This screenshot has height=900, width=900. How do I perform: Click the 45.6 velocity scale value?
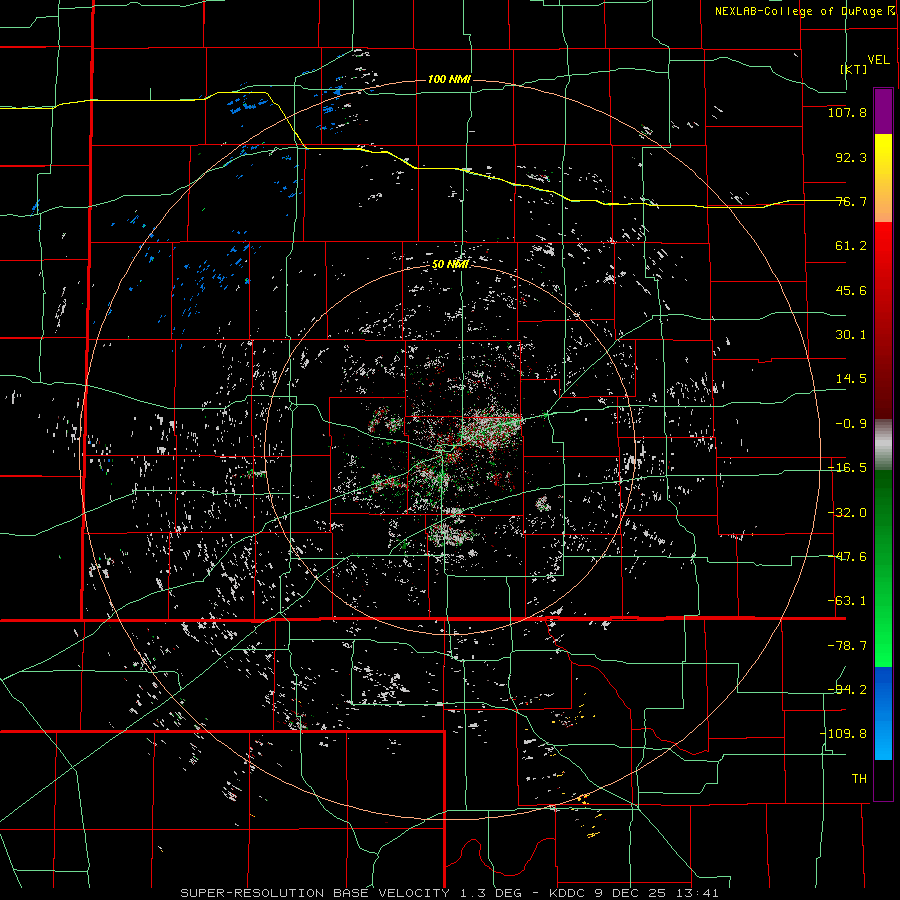(x=851, y=290)
